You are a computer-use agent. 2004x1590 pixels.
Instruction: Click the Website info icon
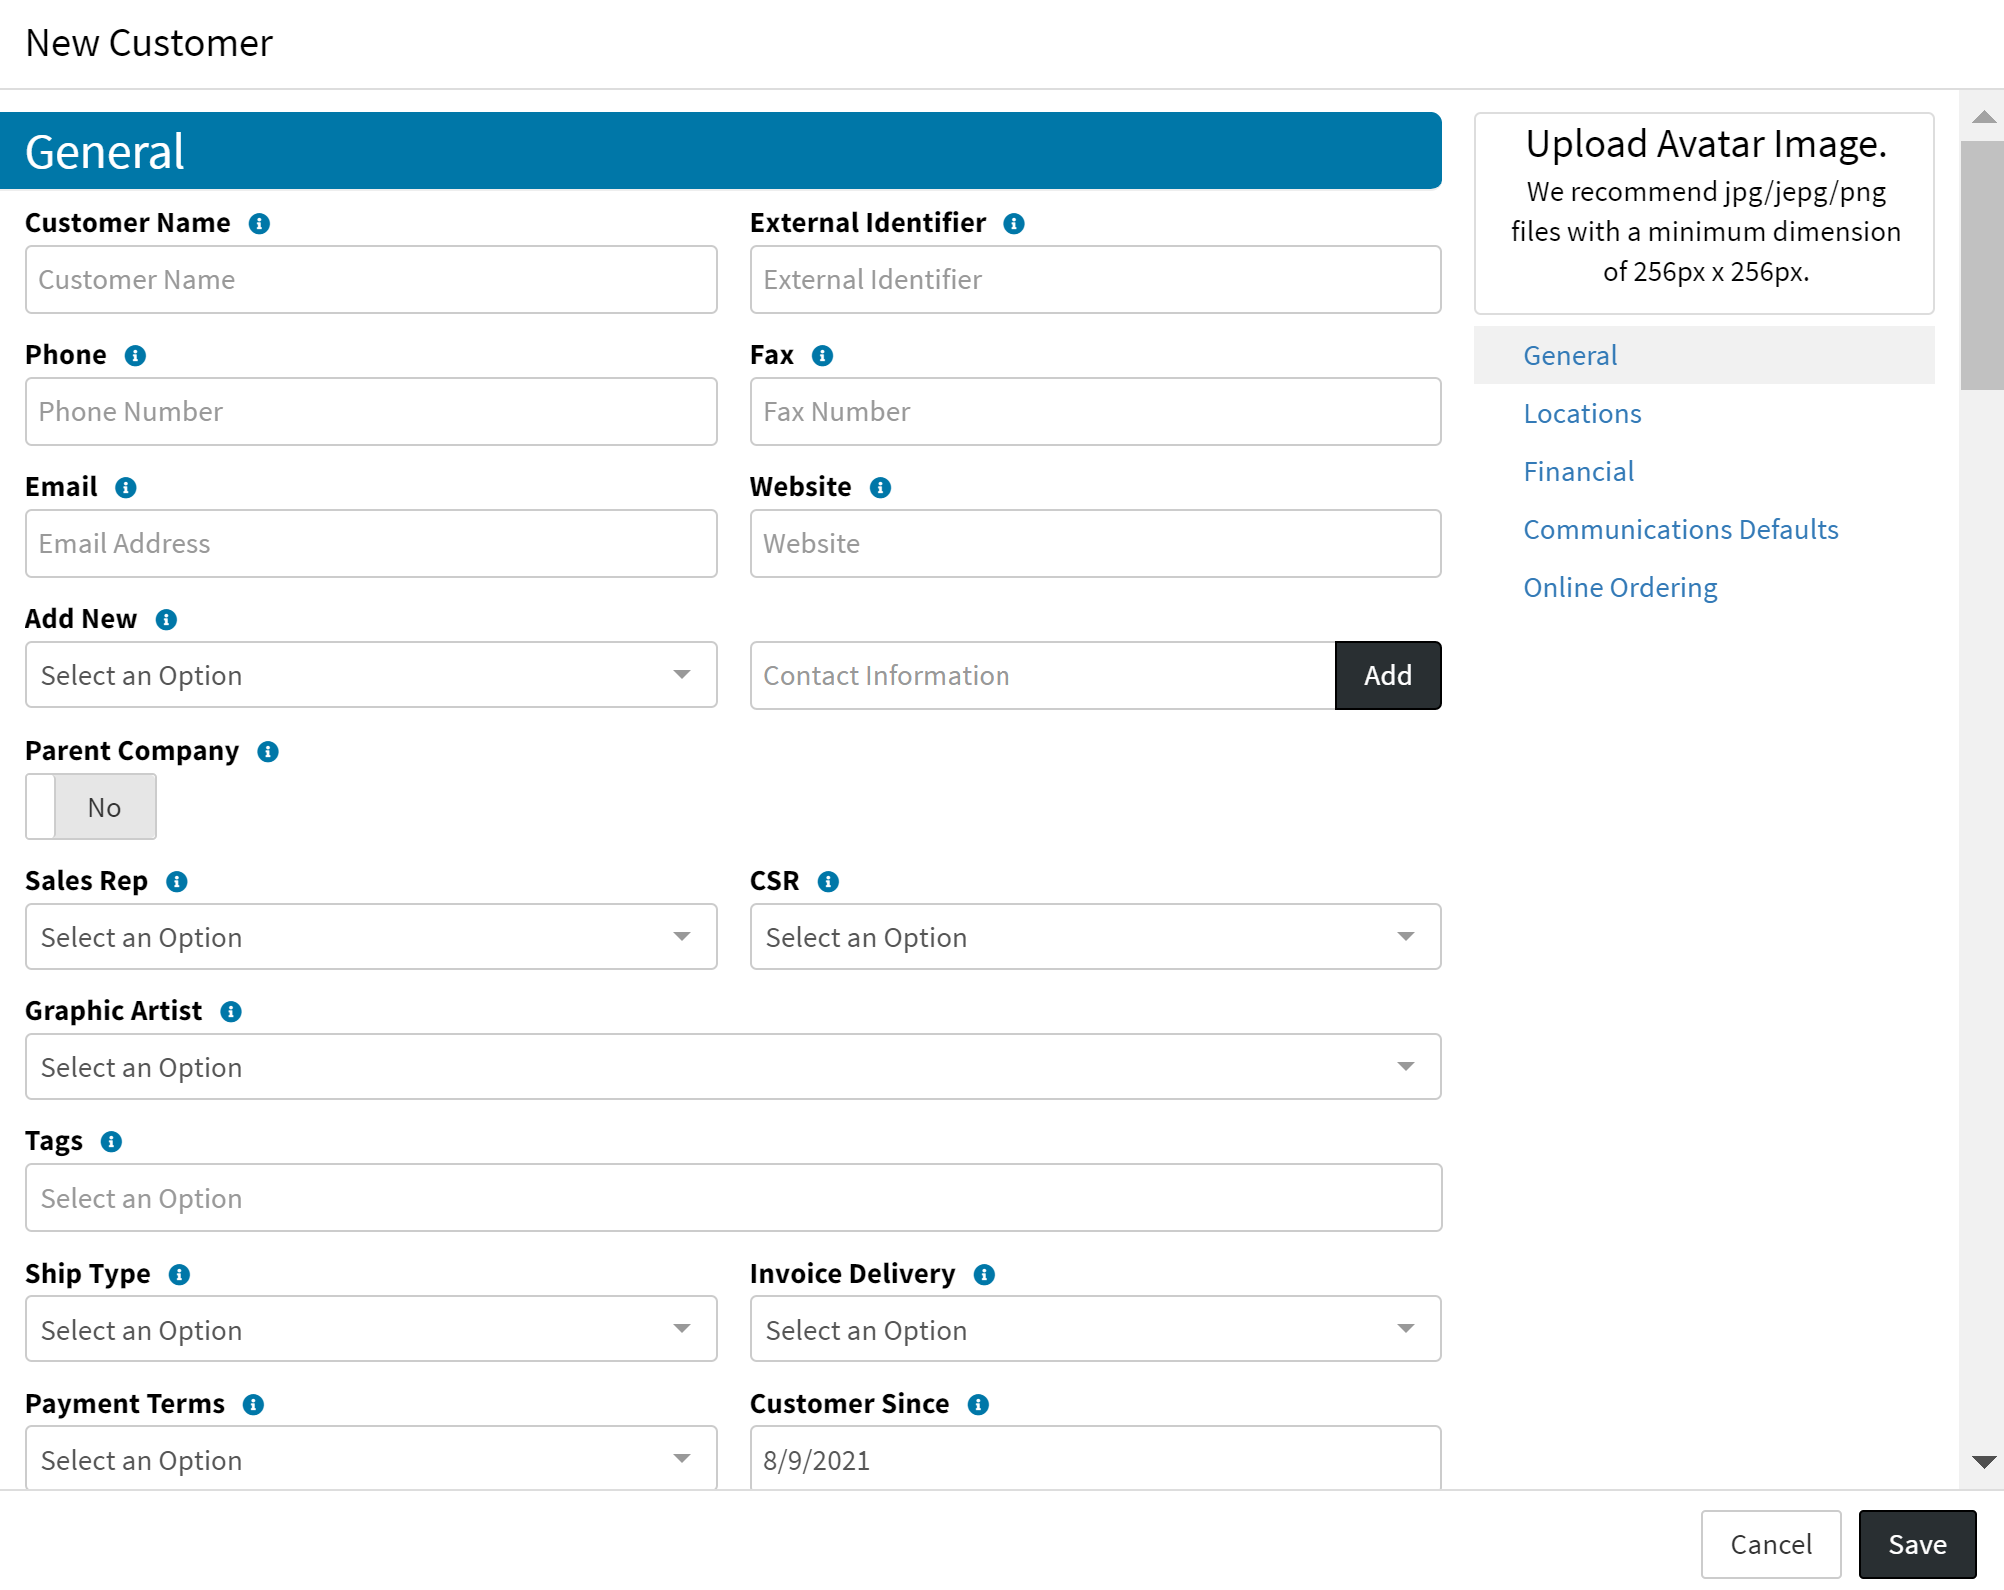coord(880,487)
